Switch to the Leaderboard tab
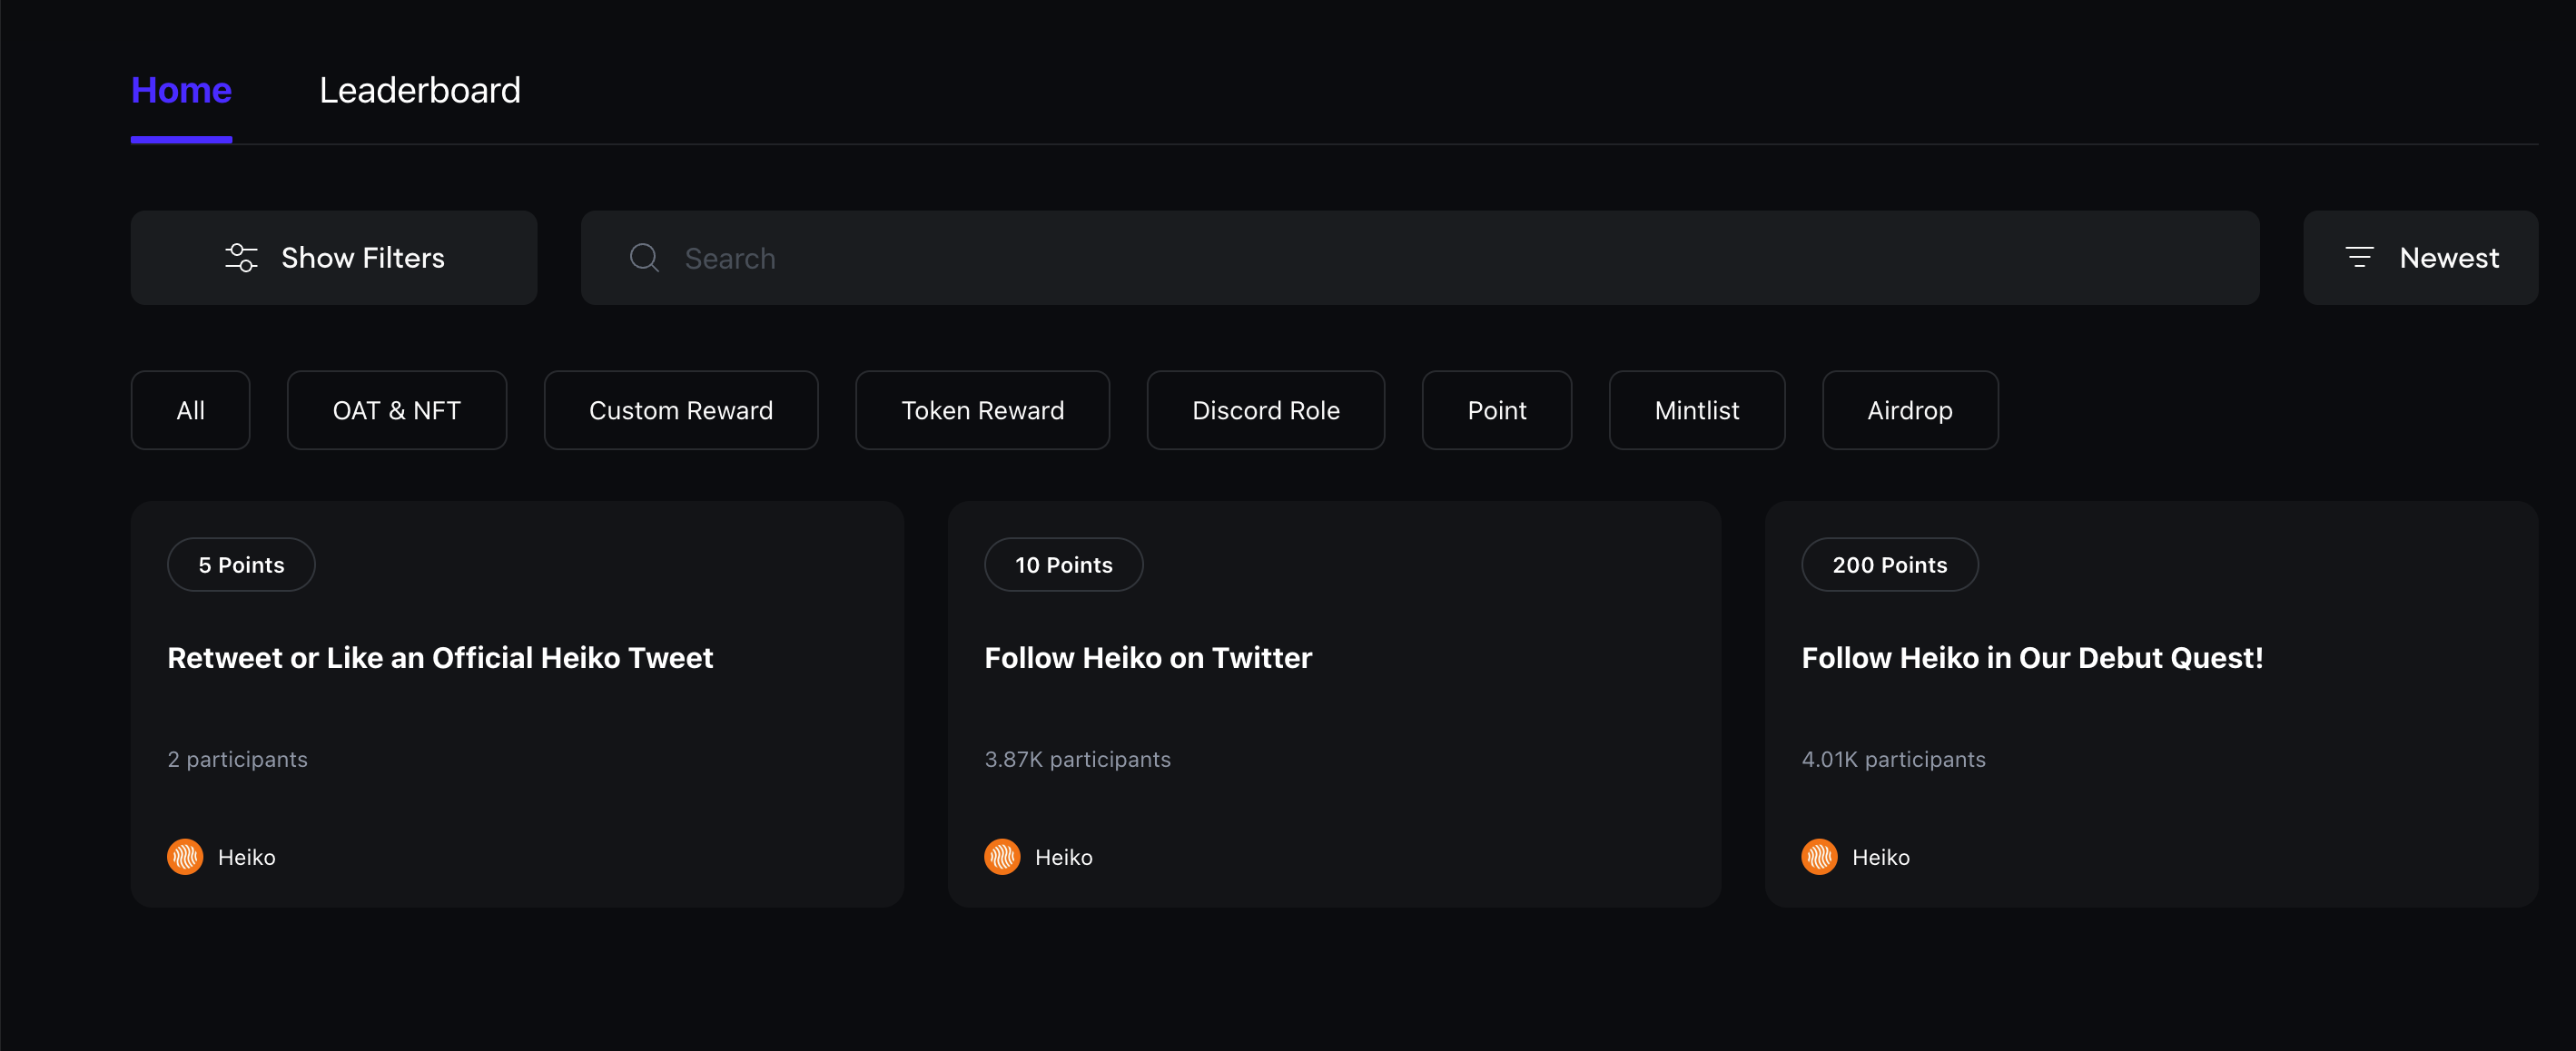The height and width of the screenshot is (1051, 2576). (x=420, y=91)
